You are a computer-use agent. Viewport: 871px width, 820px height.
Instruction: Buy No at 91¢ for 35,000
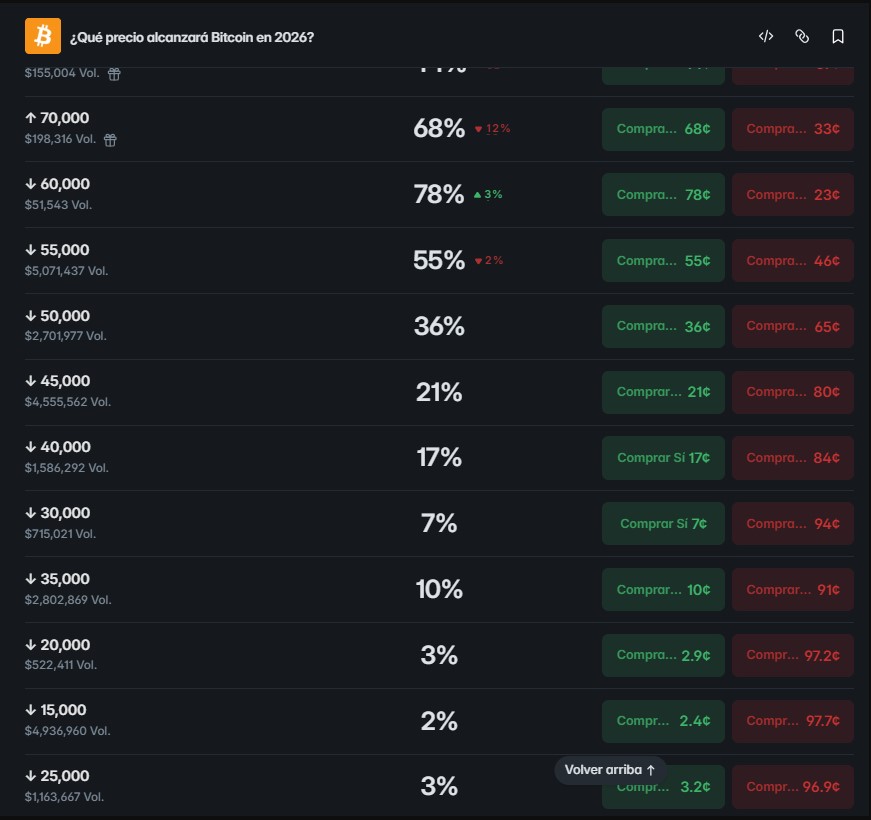tap(793, 589)
